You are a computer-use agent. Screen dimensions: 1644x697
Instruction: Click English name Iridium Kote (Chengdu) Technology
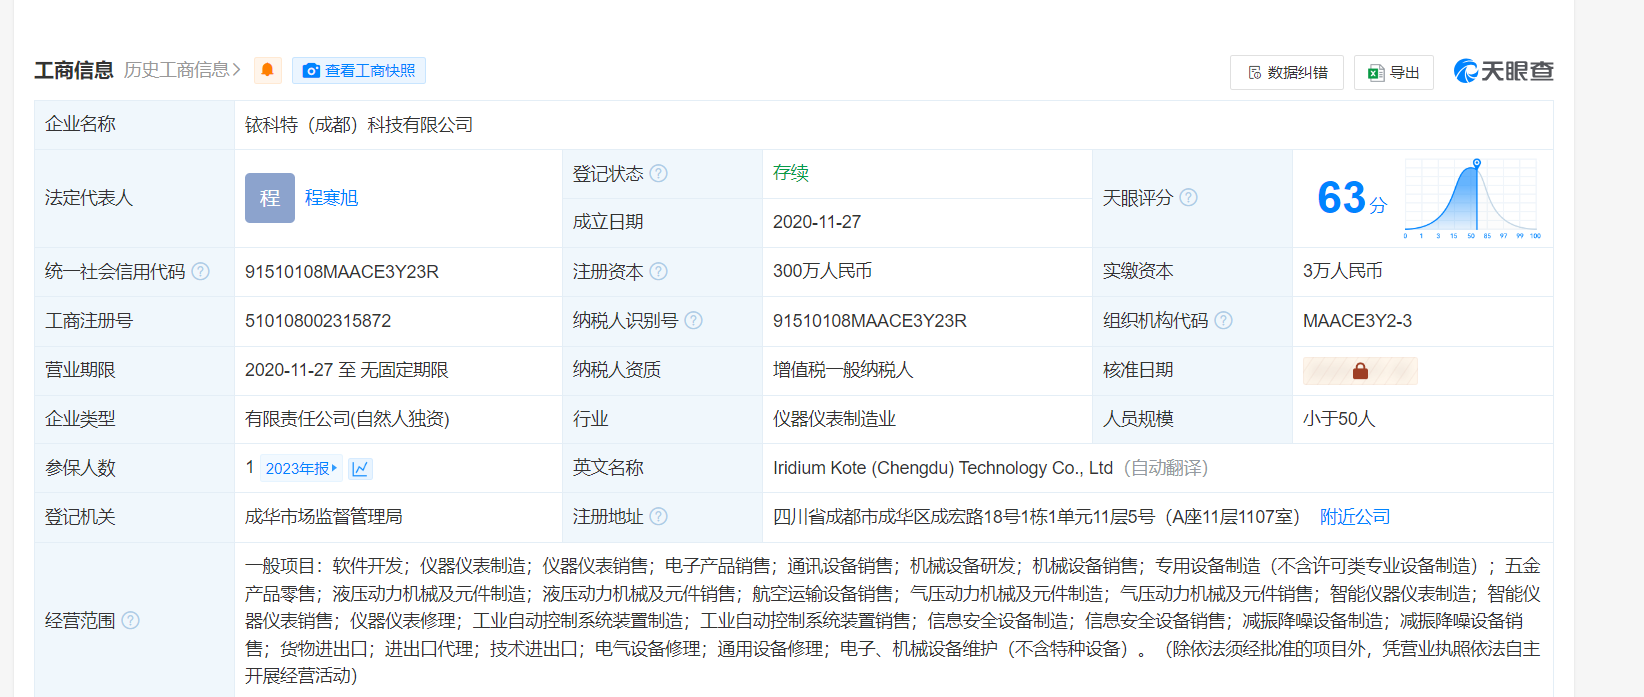943,468
